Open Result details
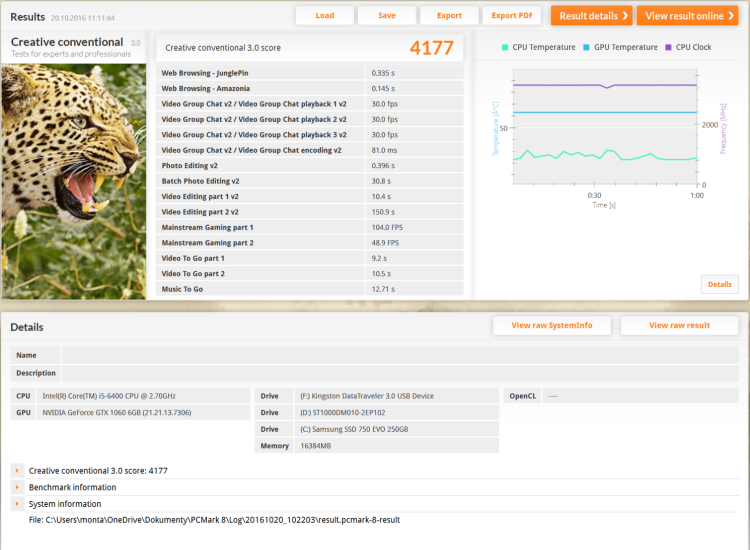This screenshot has width=750, height=550. 592,16
